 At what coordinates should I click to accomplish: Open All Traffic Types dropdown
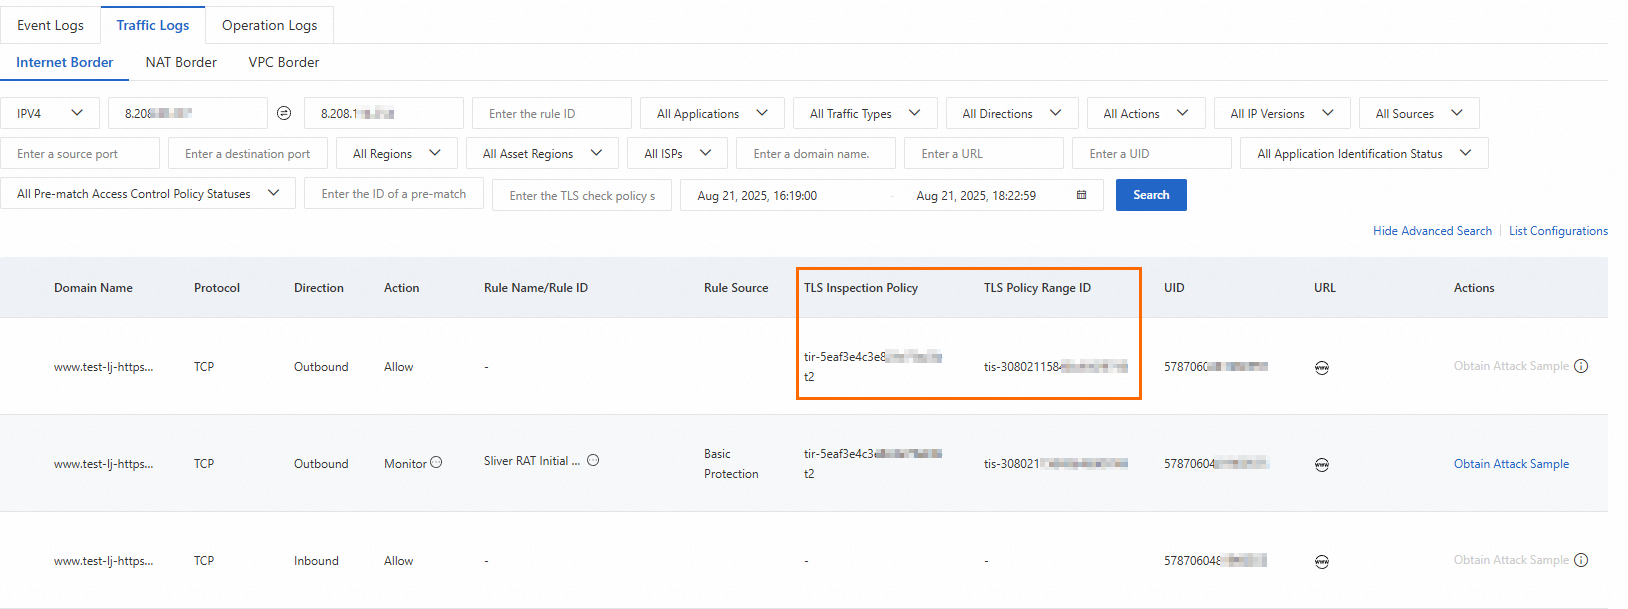pos(865,113)
